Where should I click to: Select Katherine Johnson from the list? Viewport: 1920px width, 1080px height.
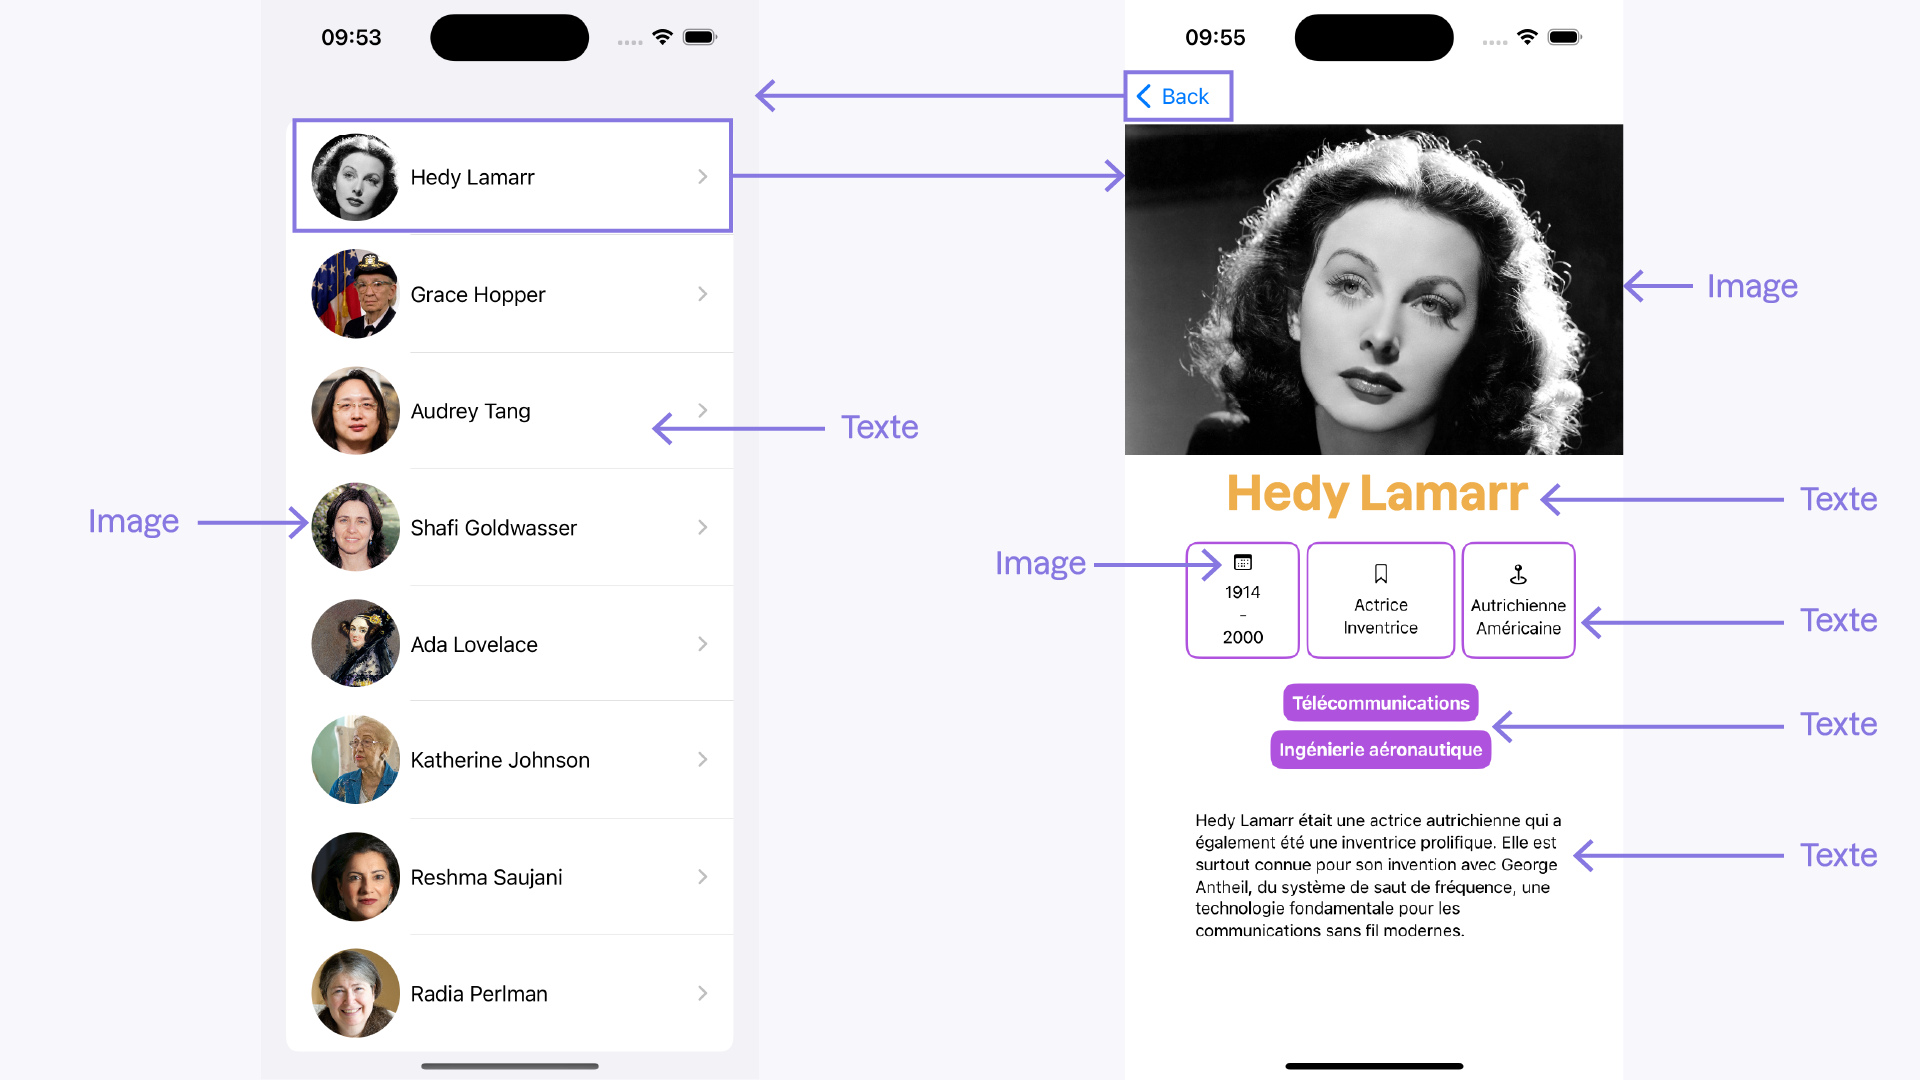512,761
